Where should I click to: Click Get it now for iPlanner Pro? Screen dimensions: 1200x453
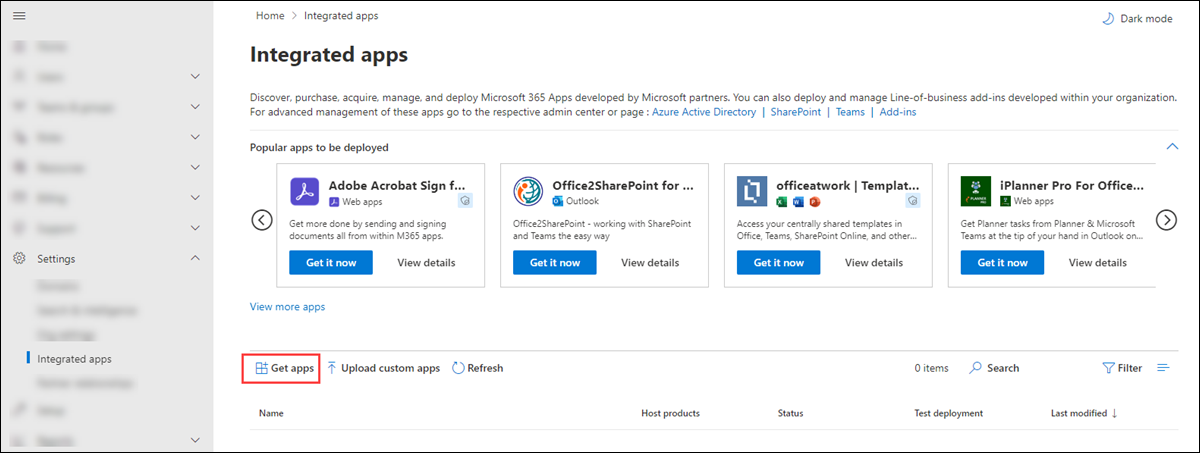tap(1003, 262)
